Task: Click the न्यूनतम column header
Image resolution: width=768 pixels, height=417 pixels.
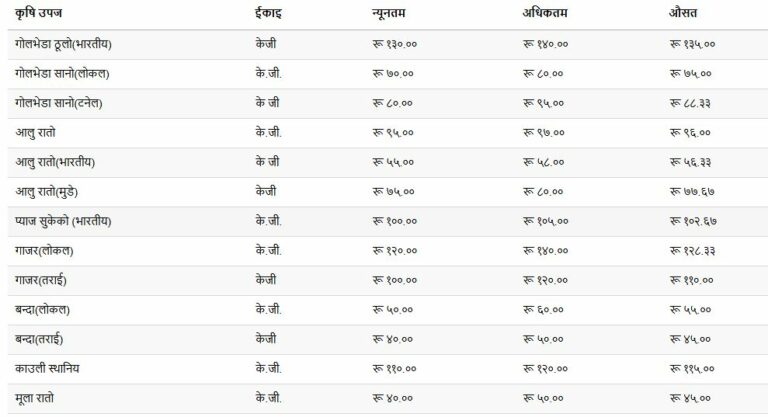Action: tap(389, 13)
